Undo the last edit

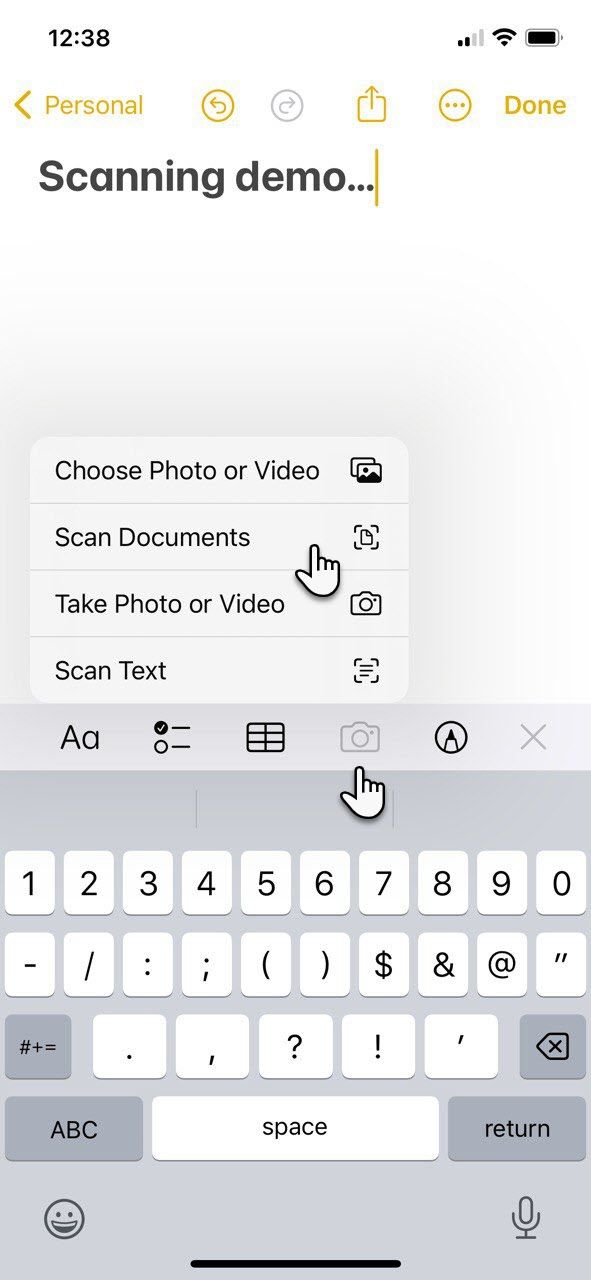coord(218,104)
